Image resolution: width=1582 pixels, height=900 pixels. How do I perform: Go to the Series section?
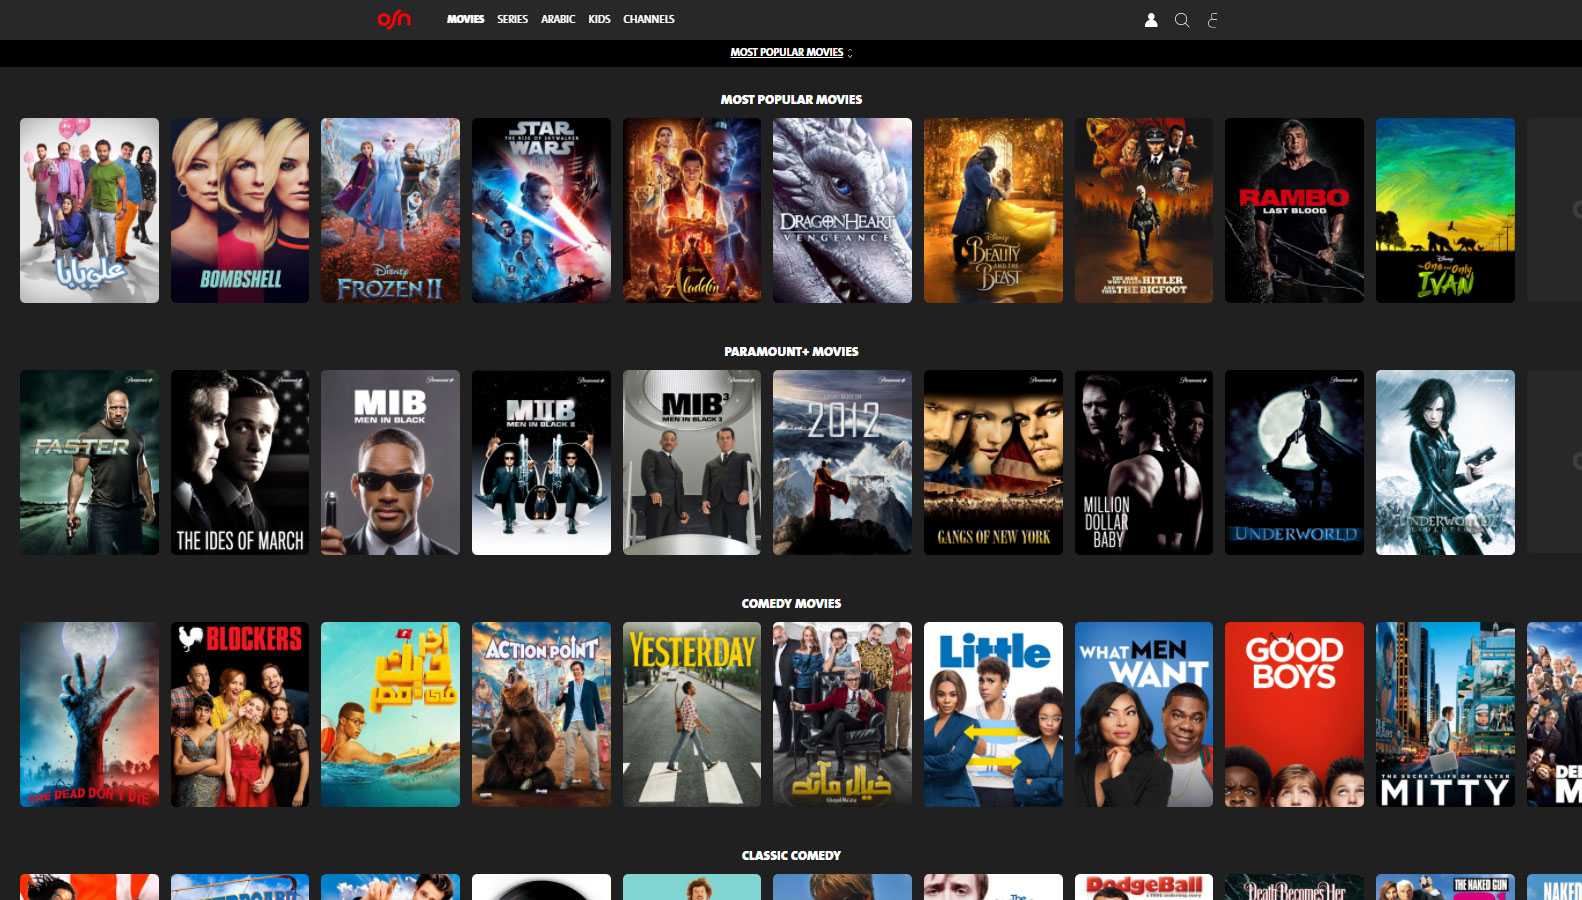[512, 19]
